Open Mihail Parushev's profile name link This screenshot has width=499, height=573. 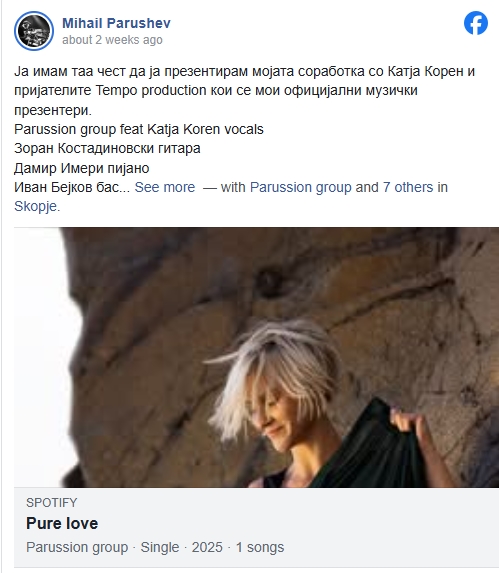pyautogui.click(x=116, y=23)
